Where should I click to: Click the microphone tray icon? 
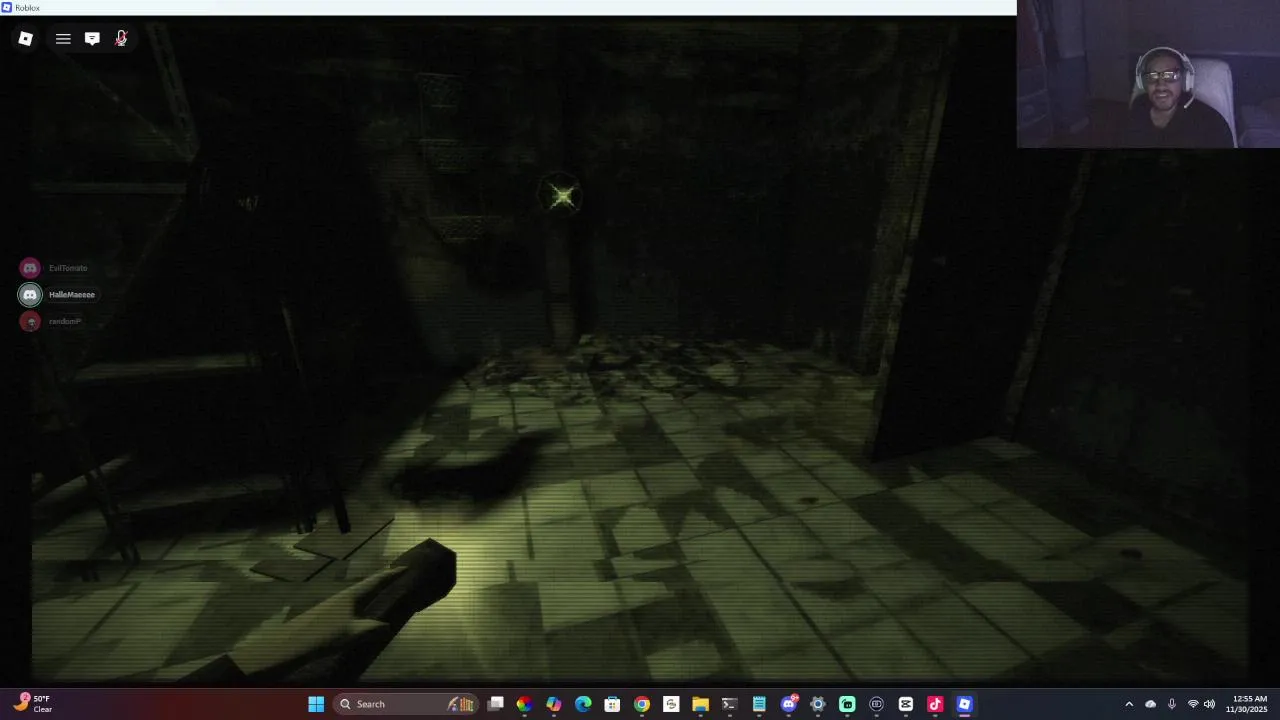click(x=1171, y=704)
